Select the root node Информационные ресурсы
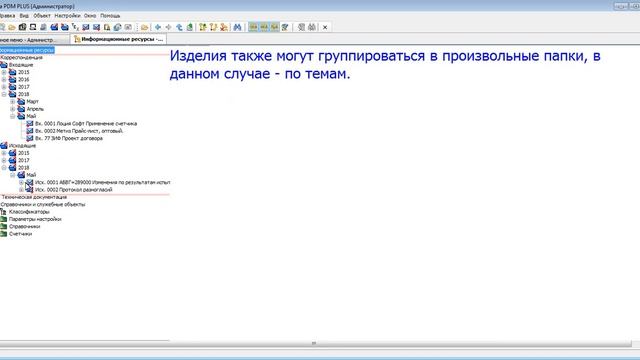The image size is (640, 360). 27,50
